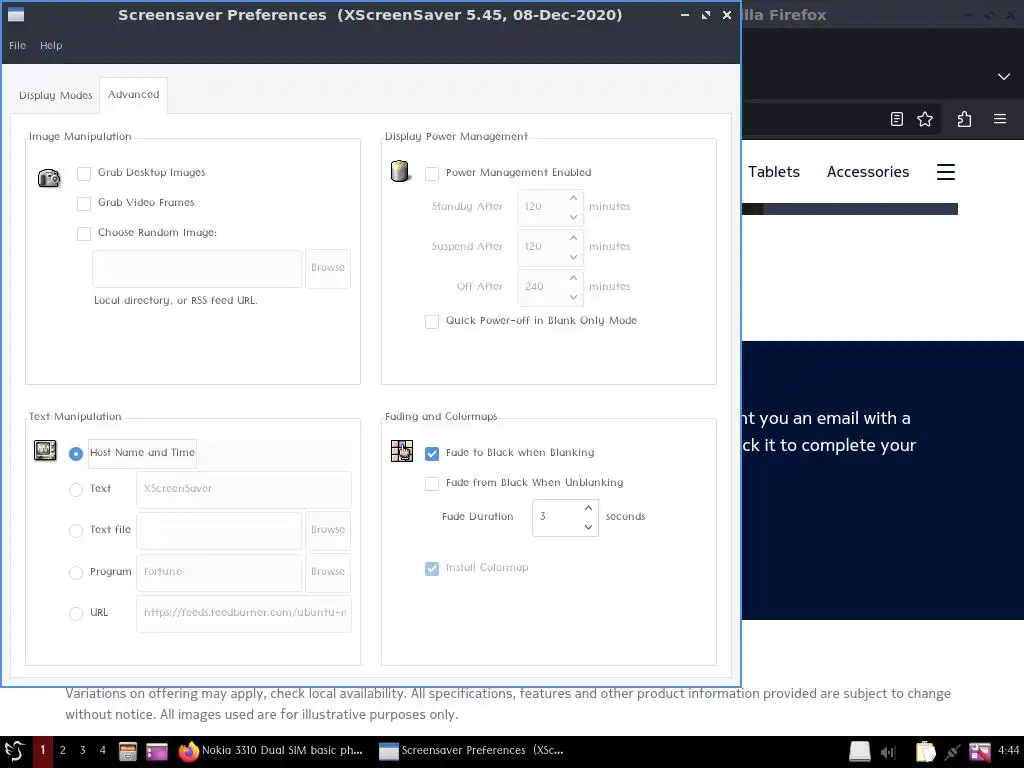Select the Program radio button
Screen dimensions: 1024x768
tap(76, 572)
